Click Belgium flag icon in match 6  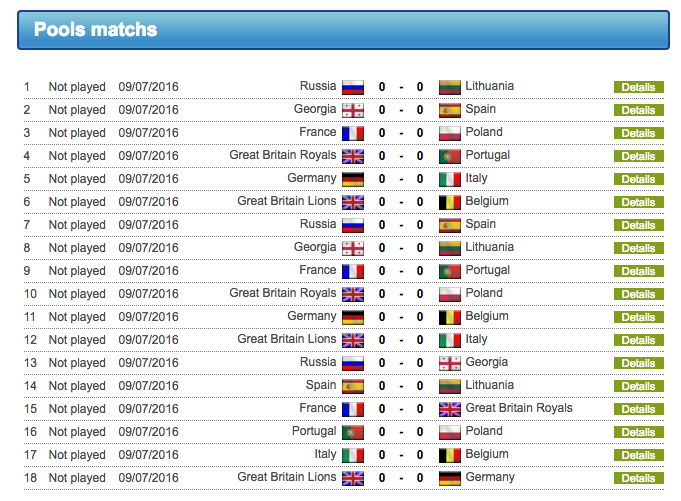pyautogui.click(x=450, y=202)
